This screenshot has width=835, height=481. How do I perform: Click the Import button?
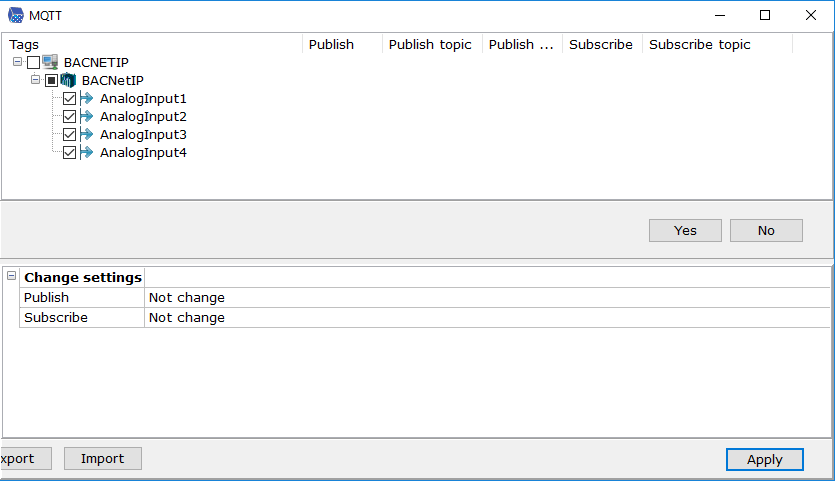click(x=103, y=459)
